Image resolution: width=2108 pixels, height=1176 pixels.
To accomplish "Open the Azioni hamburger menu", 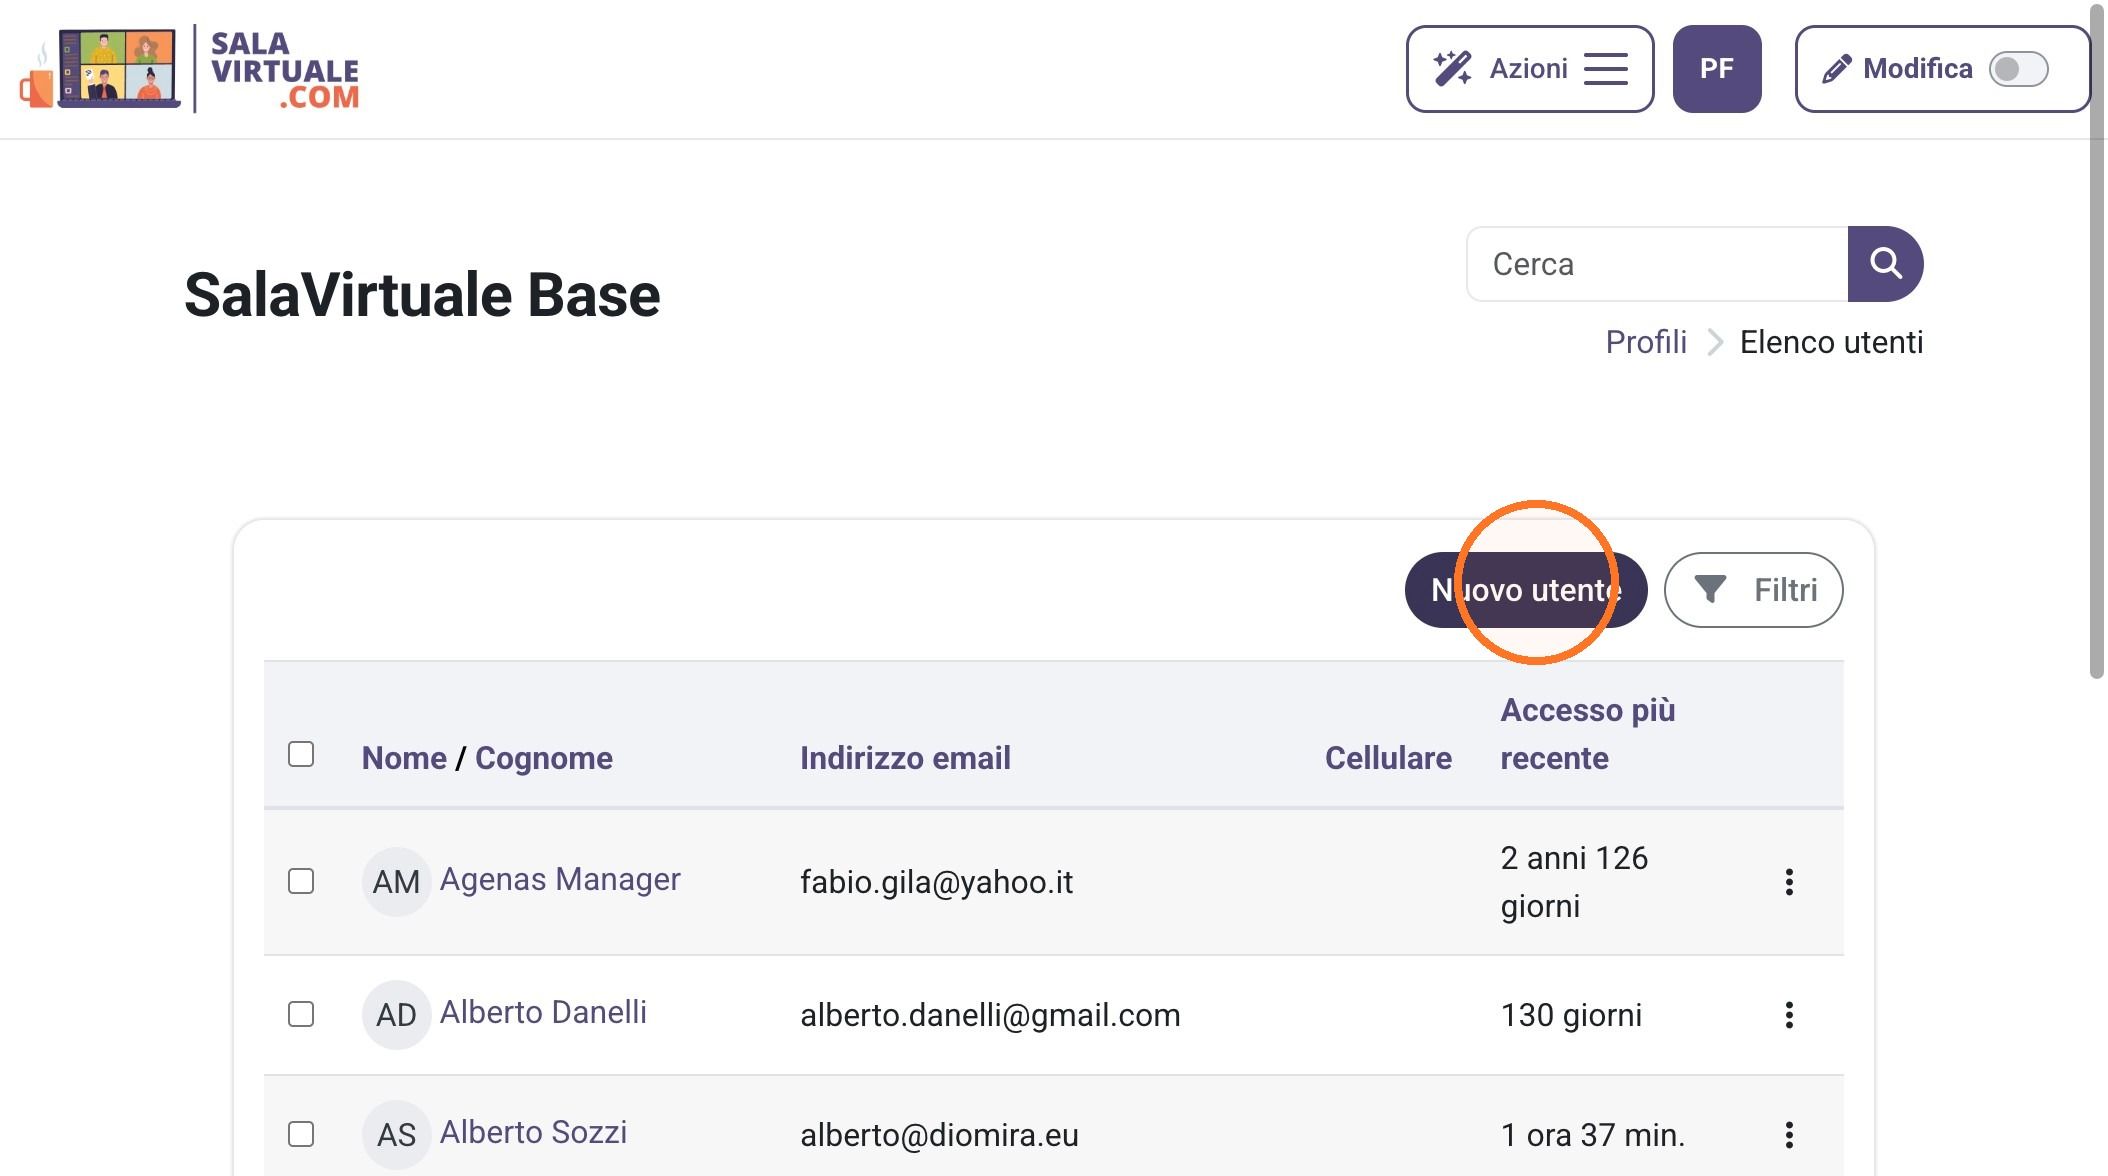I will [x=1606, y=69].
